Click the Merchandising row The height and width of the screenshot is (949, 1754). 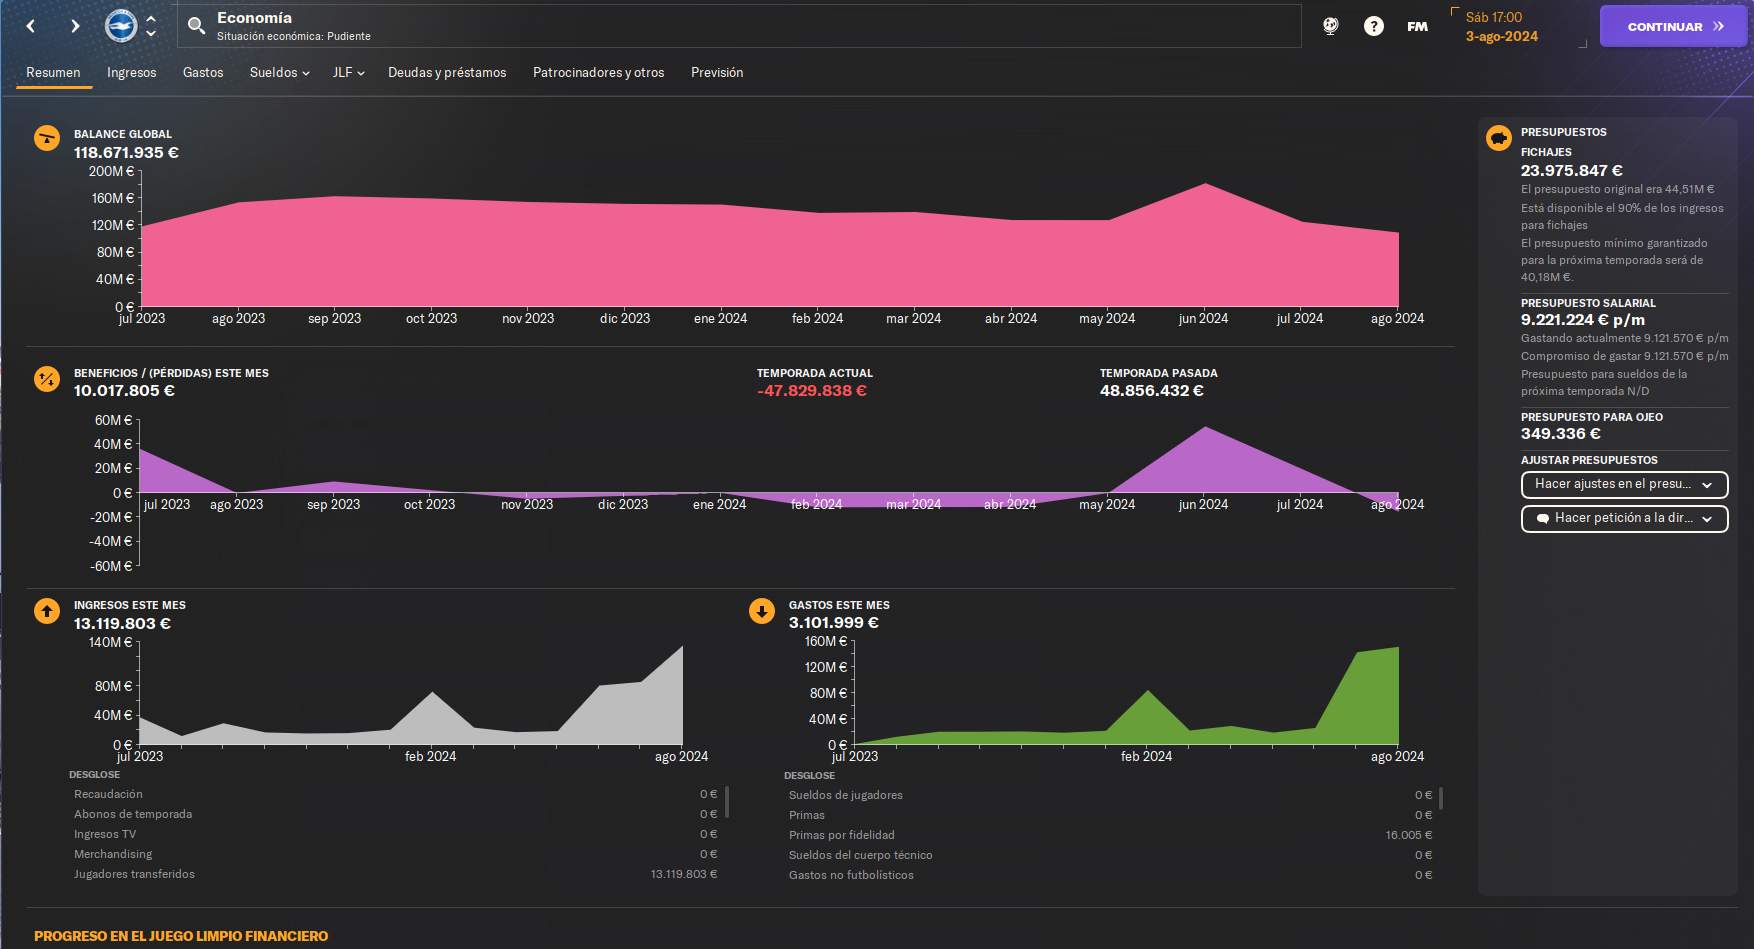tap(395, 854)
